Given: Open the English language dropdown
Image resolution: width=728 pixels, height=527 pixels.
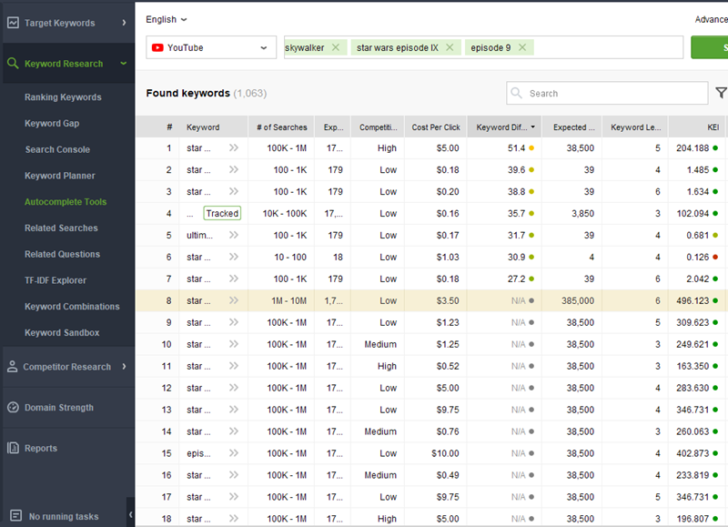Looking at the screenshot, I should click(x=166, y=19).
